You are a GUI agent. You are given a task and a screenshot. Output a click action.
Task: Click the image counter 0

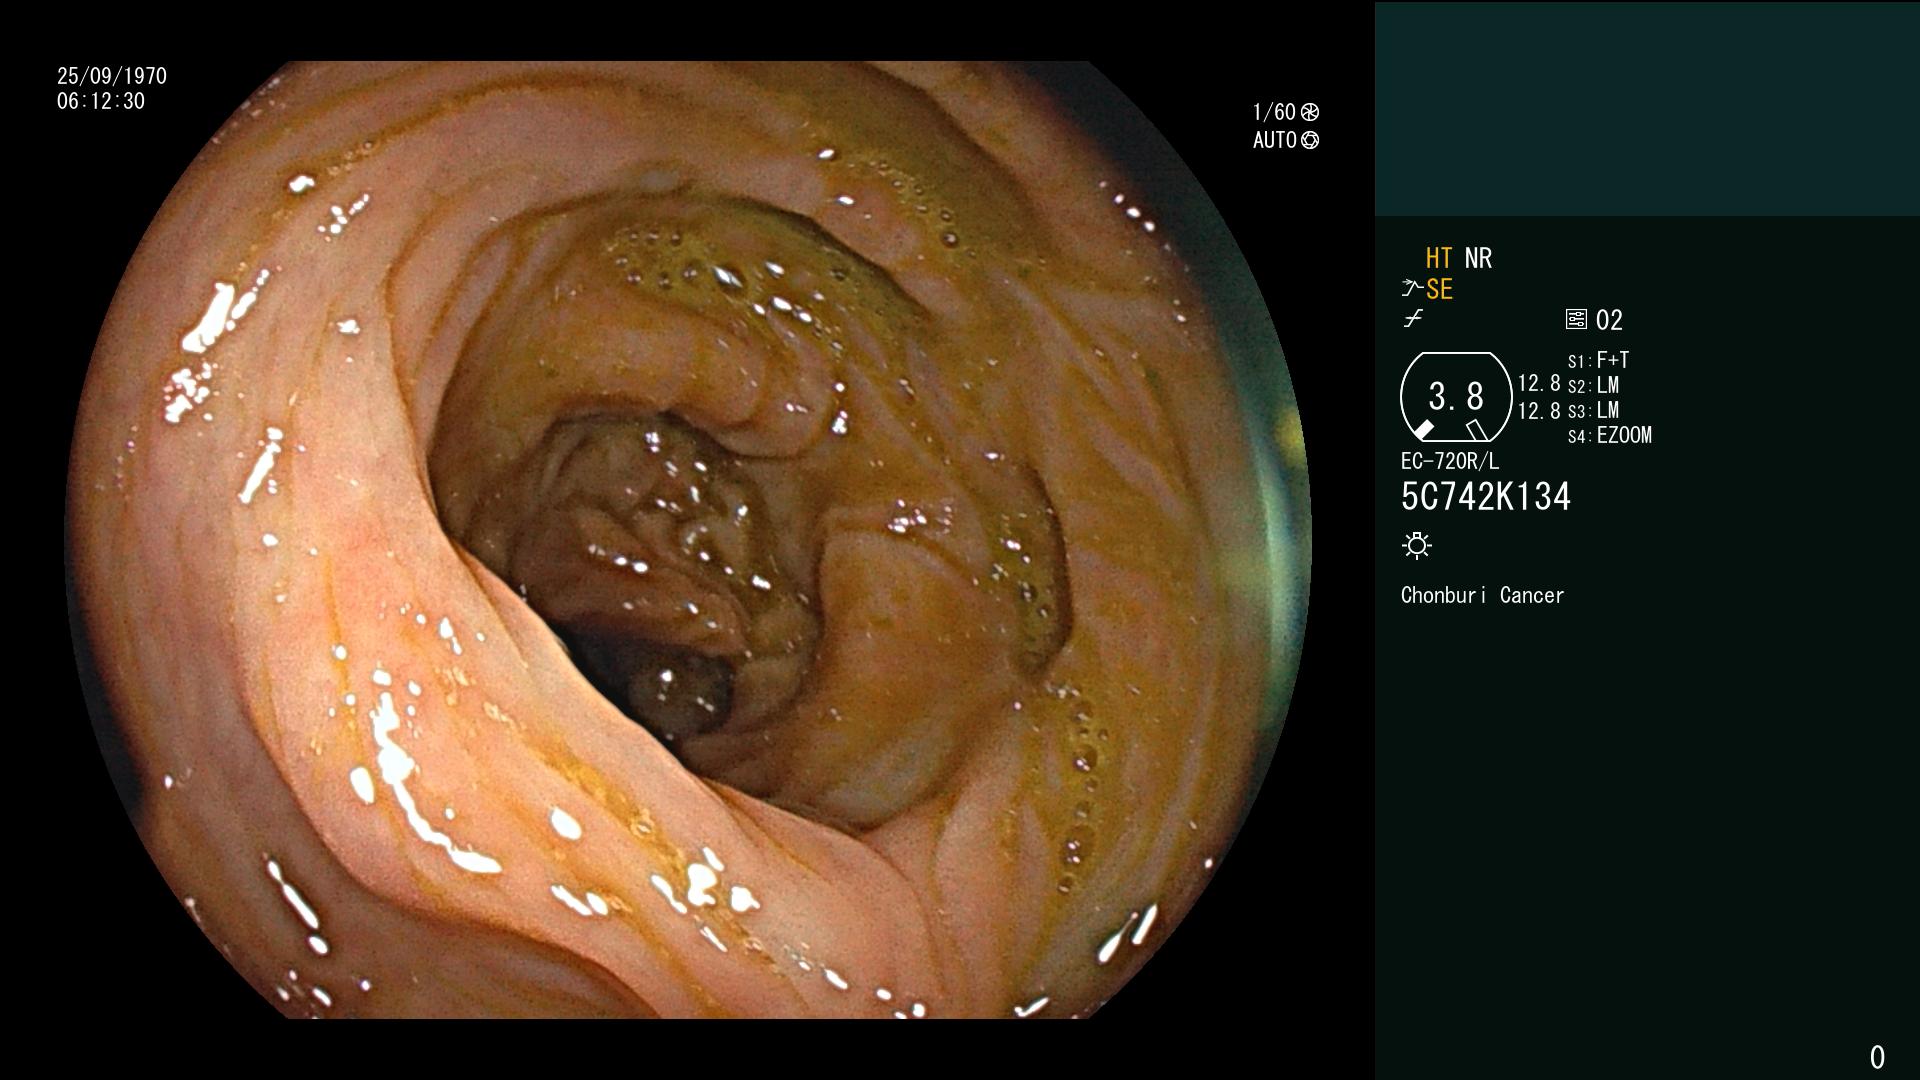pos(1877,1057)
